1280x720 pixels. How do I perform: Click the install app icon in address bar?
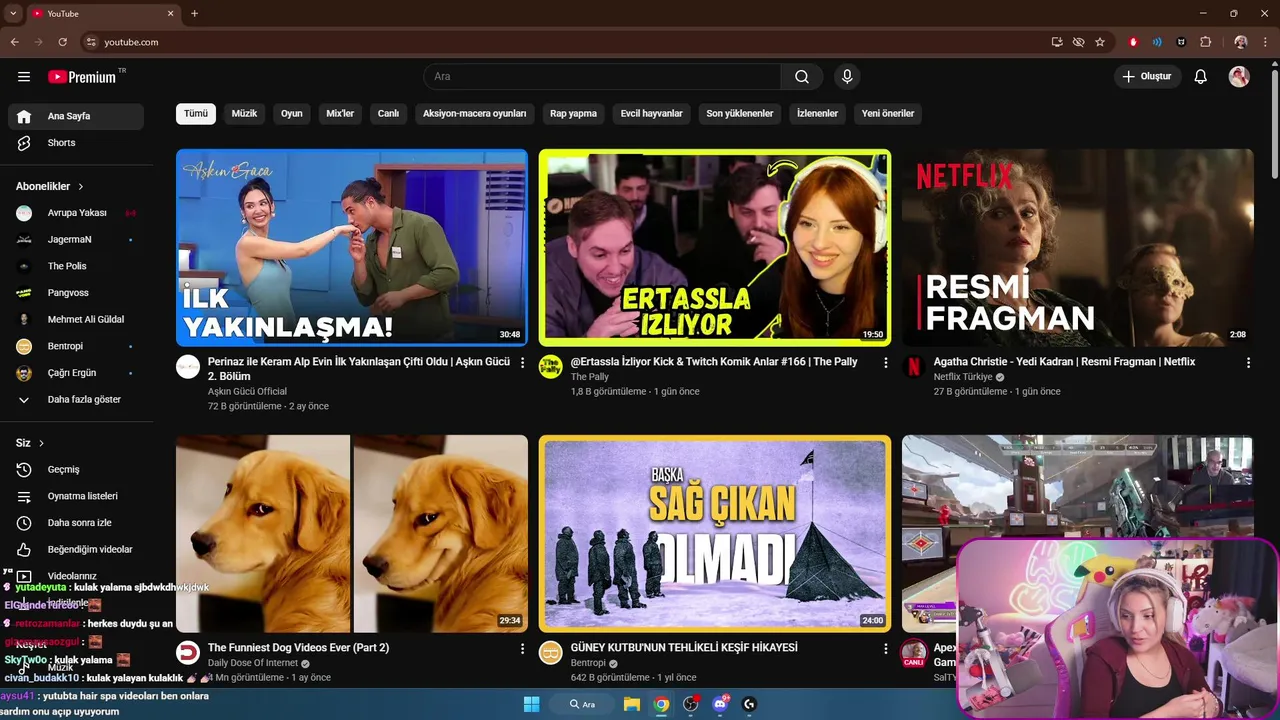point(1057,42)
